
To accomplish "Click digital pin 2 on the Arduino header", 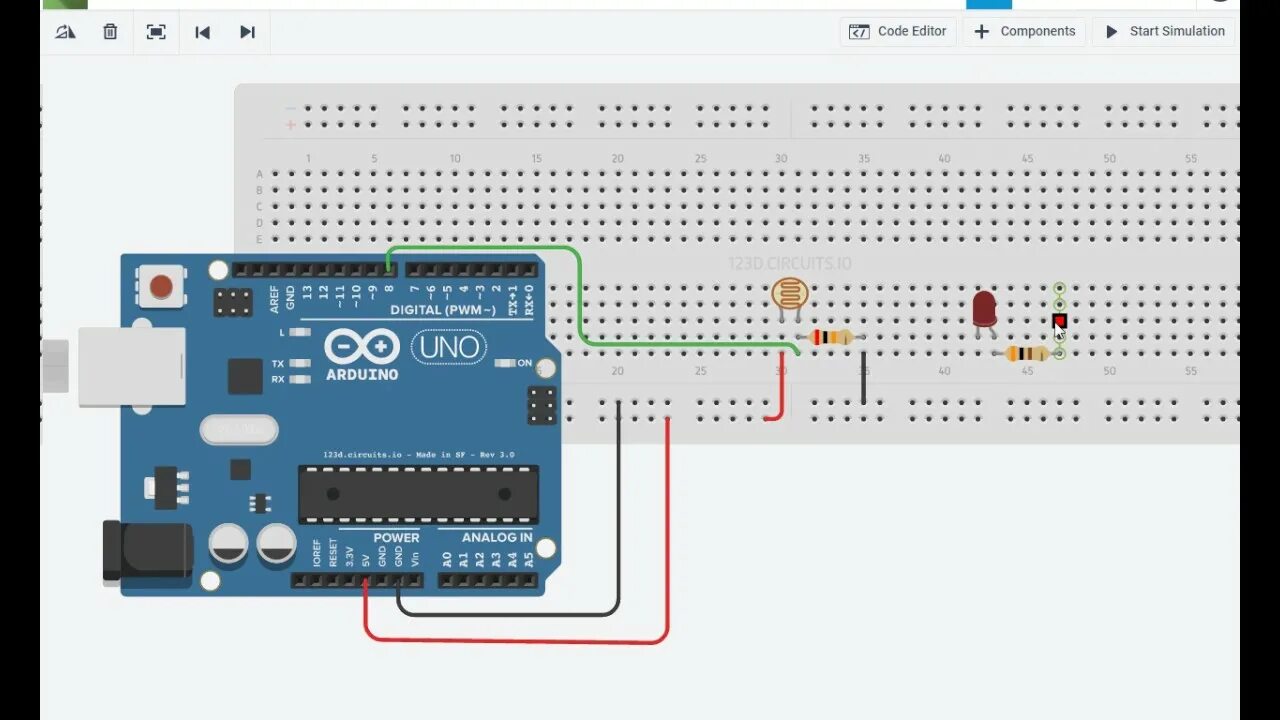I will (496, 270).
